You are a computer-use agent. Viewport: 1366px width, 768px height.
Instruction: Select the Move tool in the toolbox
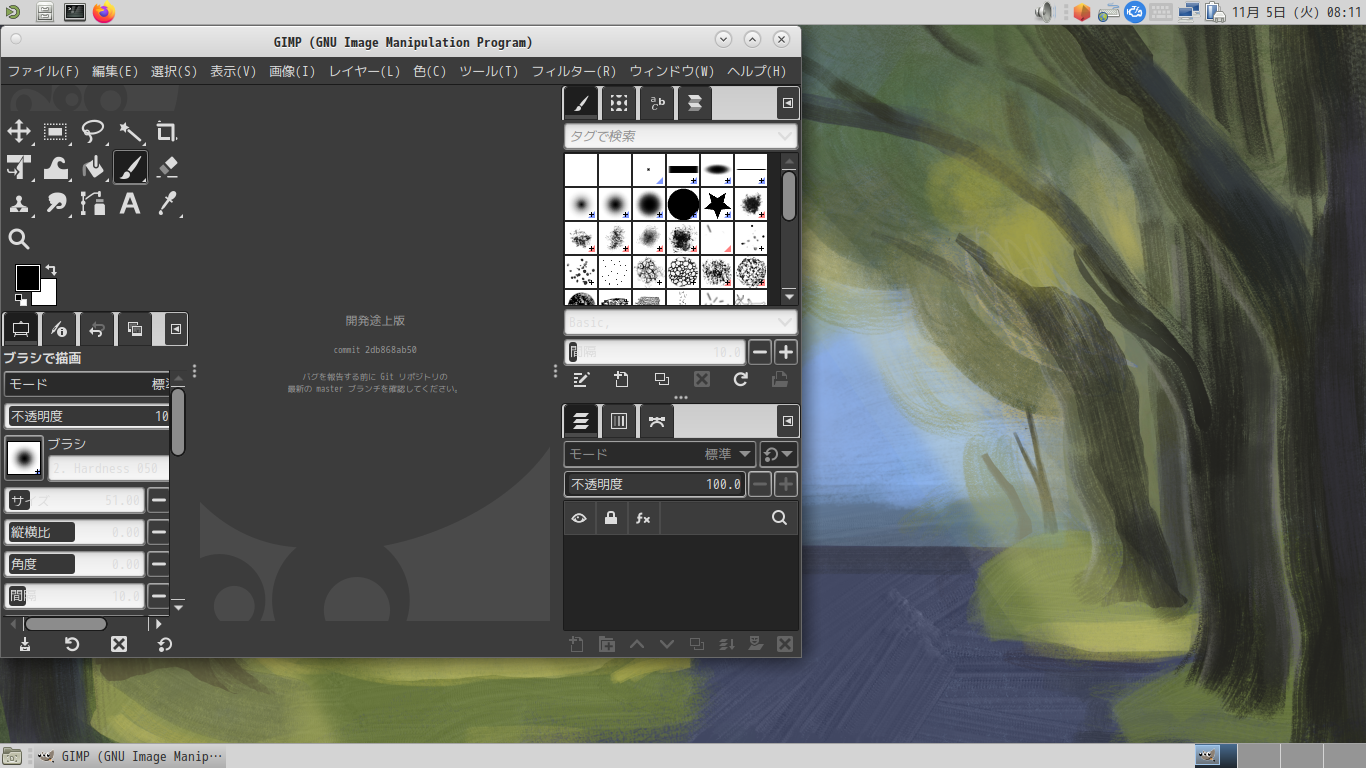[x=19, y=131]
